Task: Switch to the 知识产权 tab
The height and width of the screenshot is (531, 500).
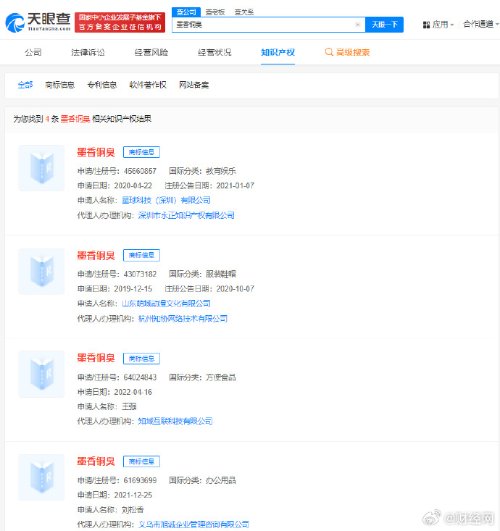Action: [x=278, y=52]
